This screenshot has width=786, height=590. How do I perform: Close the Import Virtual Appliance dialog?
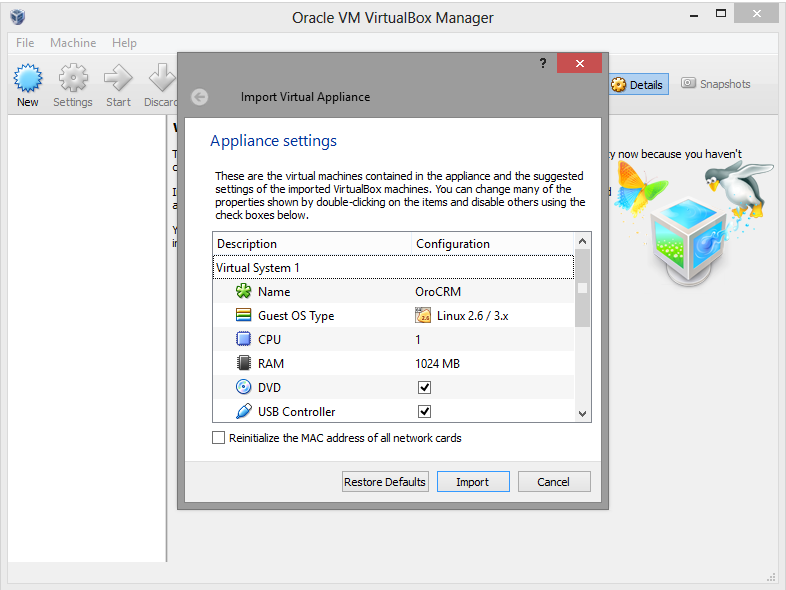(579, 63)
